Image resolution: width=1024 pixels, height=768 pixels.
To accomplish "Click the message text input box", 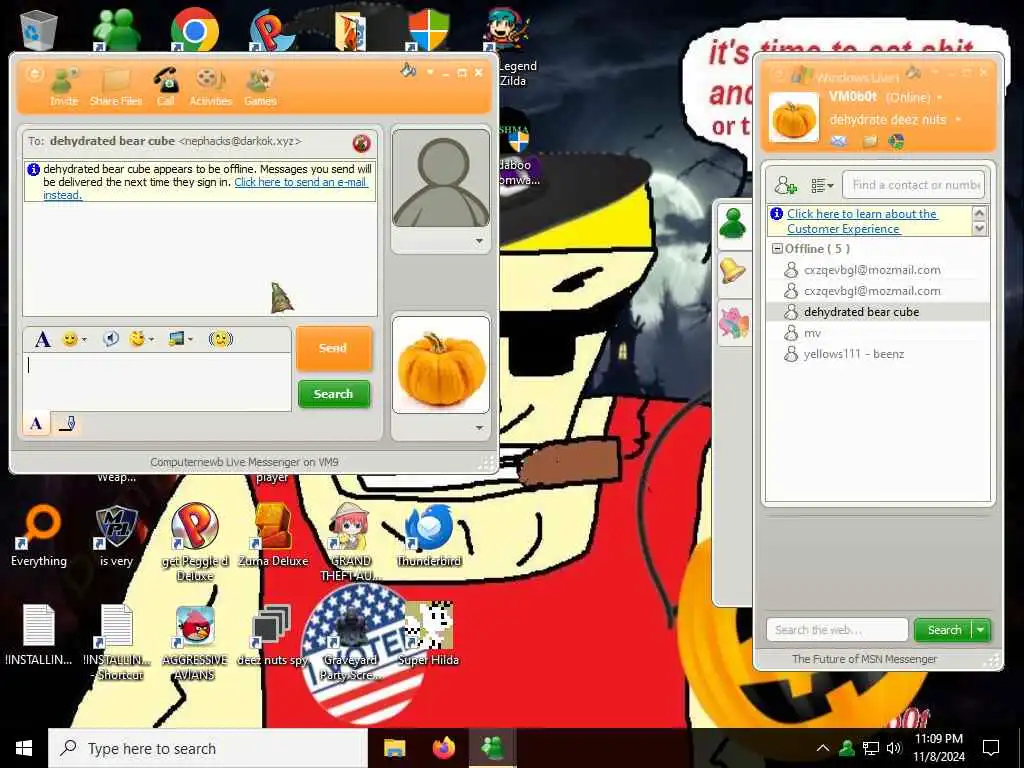I will (x=157, y=382).
